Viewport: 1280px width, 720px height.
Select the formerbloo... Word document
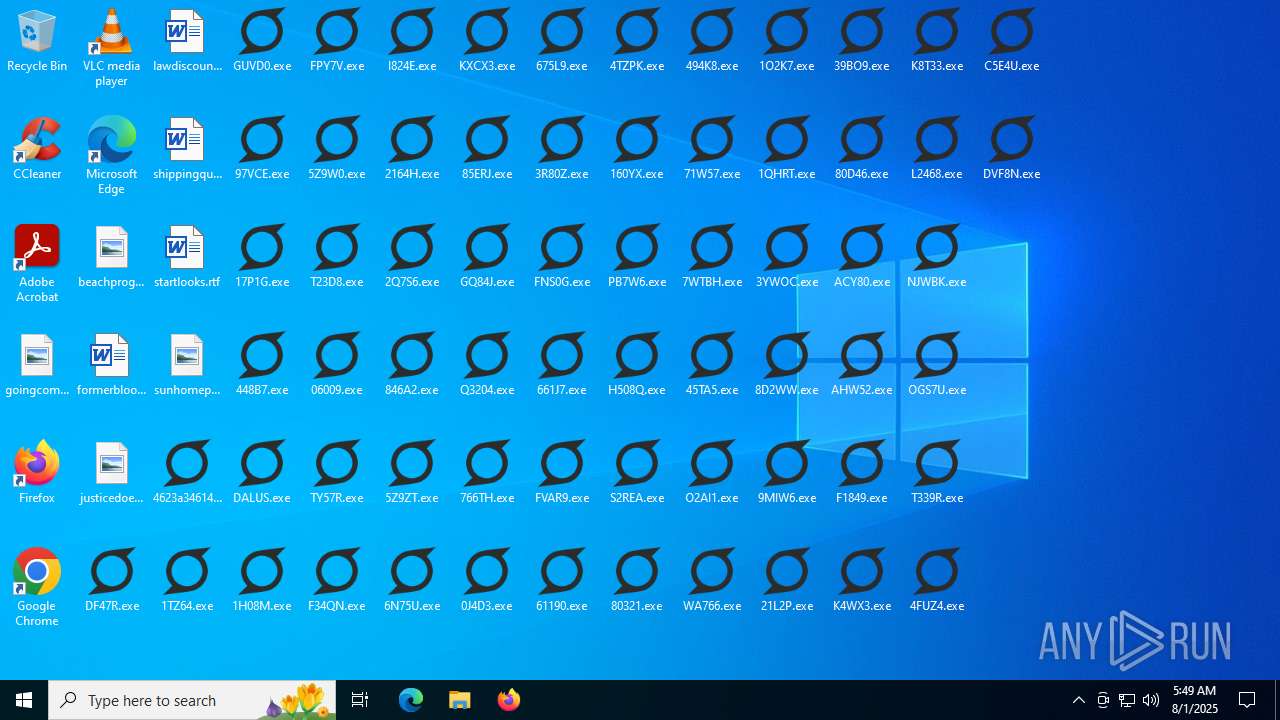(x=111, y=366)
